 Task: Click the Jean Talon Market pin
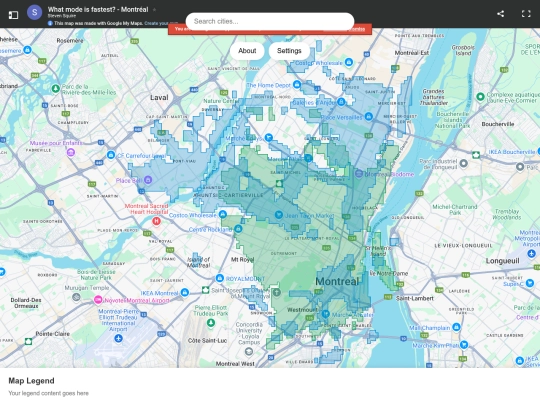click(x=279, y=215)
